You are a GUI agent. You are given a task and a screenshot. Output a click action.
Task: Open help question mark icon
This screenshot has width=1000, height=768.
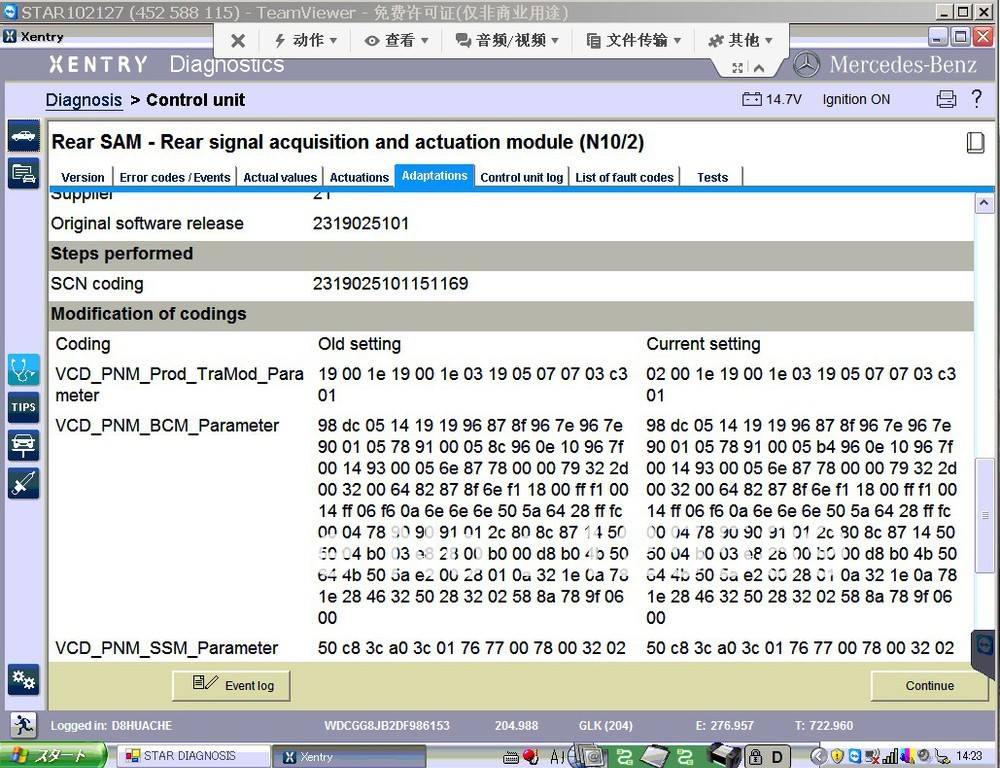(x=976, y=99)
